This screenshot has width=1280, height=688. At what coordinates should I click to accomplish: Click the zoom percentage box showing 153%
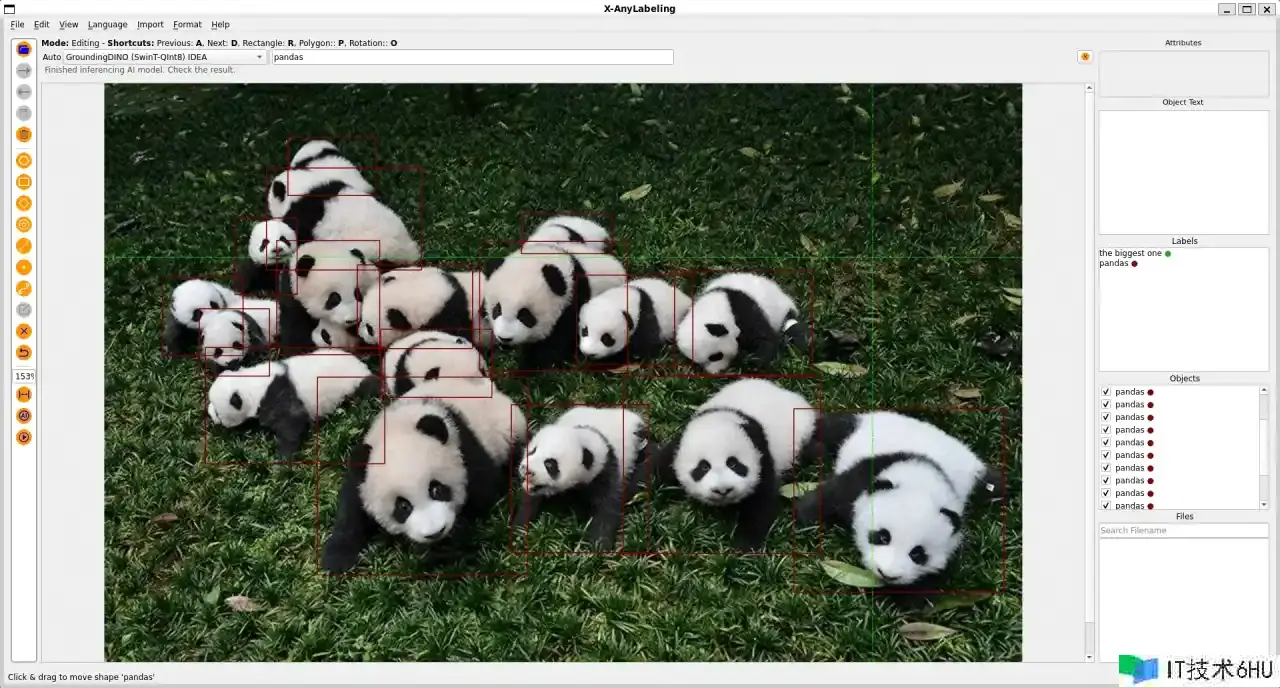(24, 376)
